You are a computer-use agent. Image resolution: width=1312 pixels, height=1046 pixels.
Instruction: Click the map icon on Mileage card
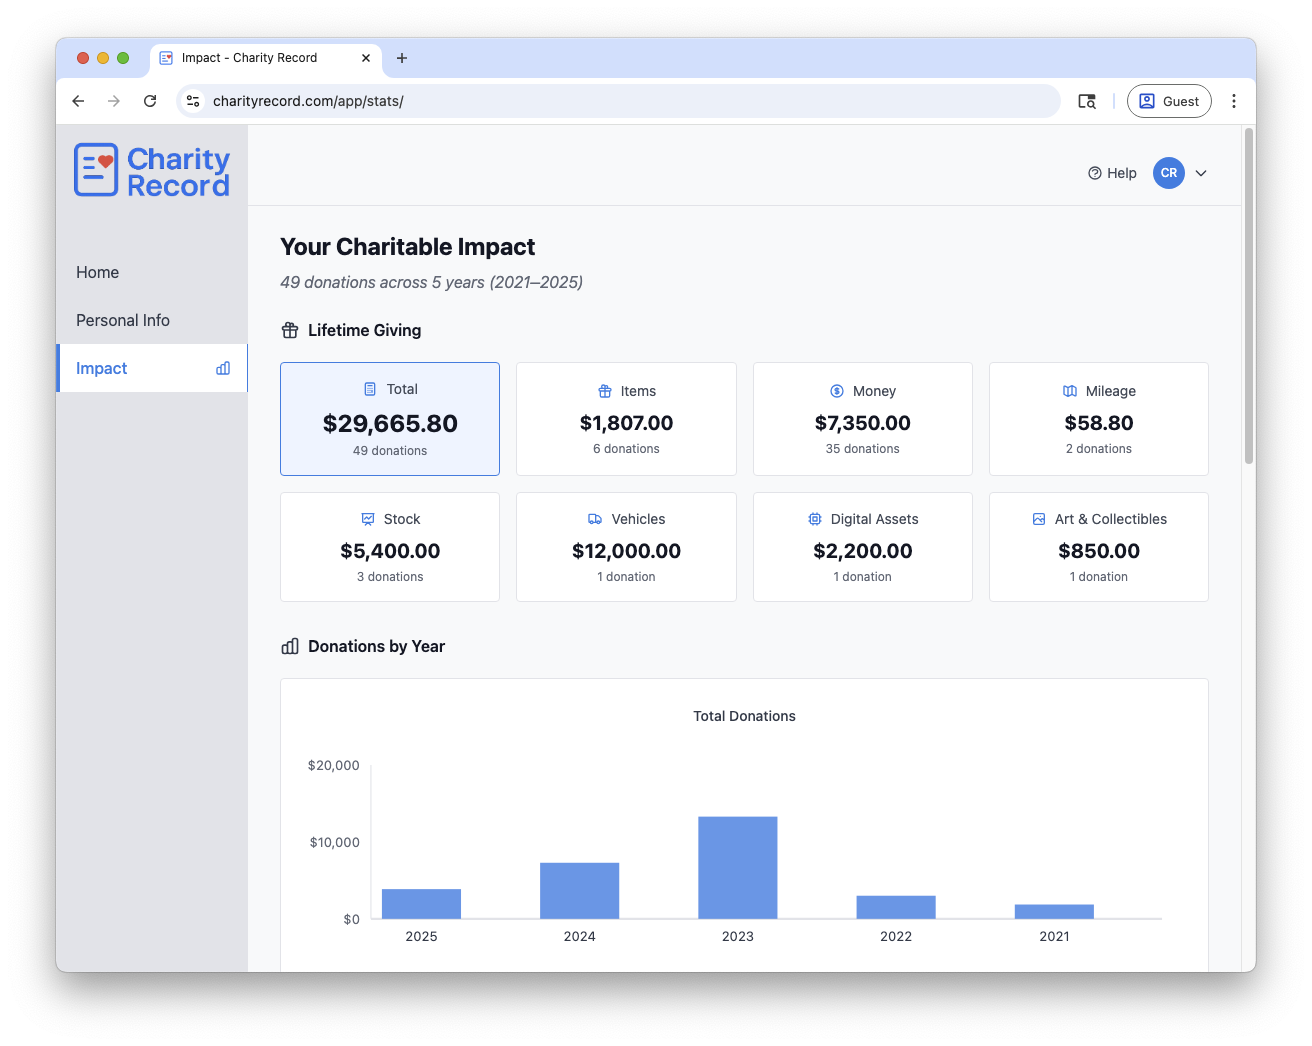[x=1070, y=391]
